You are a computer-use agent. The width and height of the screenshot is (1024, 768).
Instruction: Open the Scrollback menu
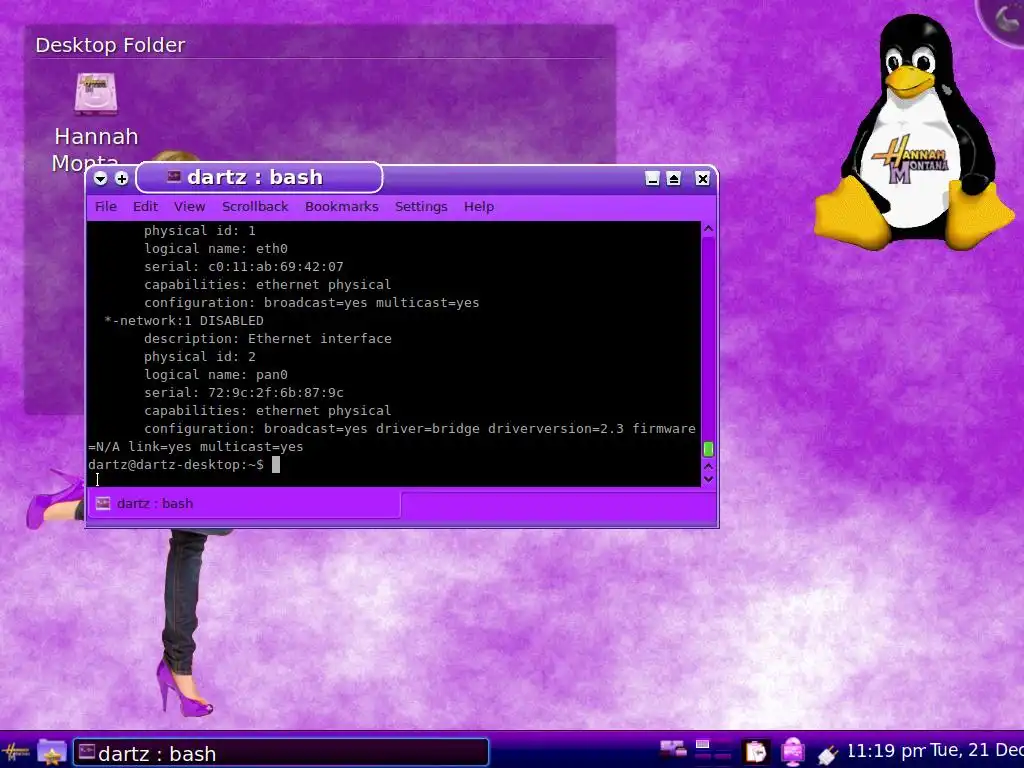click(255, 206)
